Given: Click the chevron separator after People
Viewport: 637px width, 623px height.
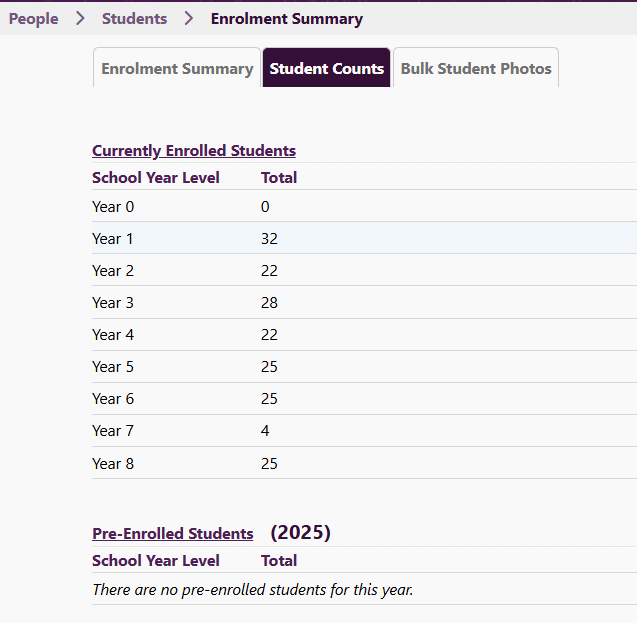Looking at the screenshot, I should click(81, 19).
